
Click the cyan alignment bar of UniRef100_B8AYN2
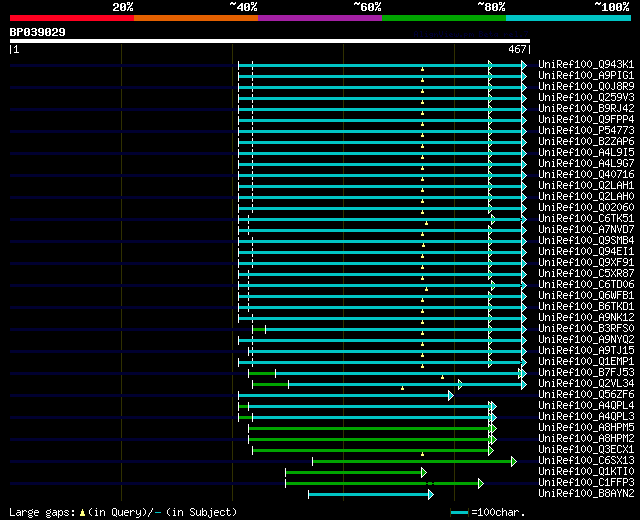coord(369,495)
